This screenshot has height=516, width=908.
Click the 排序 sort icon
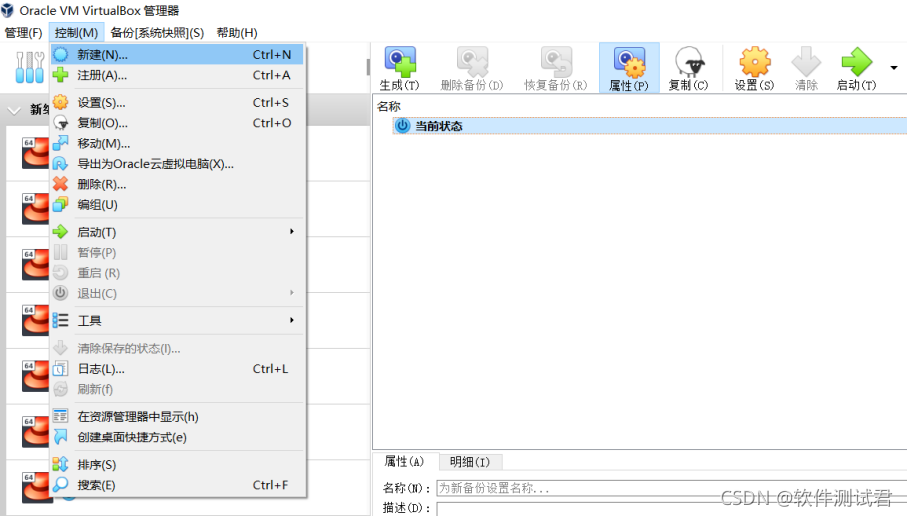coord(61,464)
